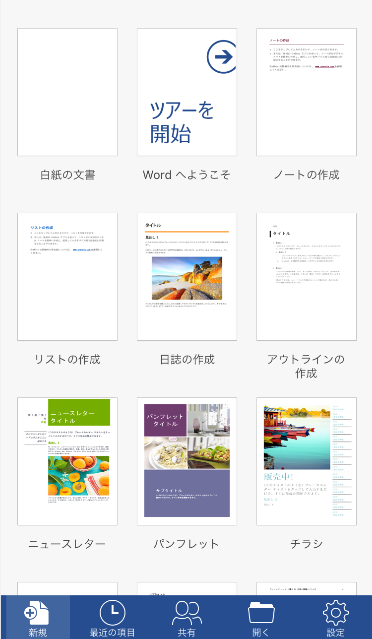
Task: Switch to the 最近の項目 tab label
Action: (112, 633)
